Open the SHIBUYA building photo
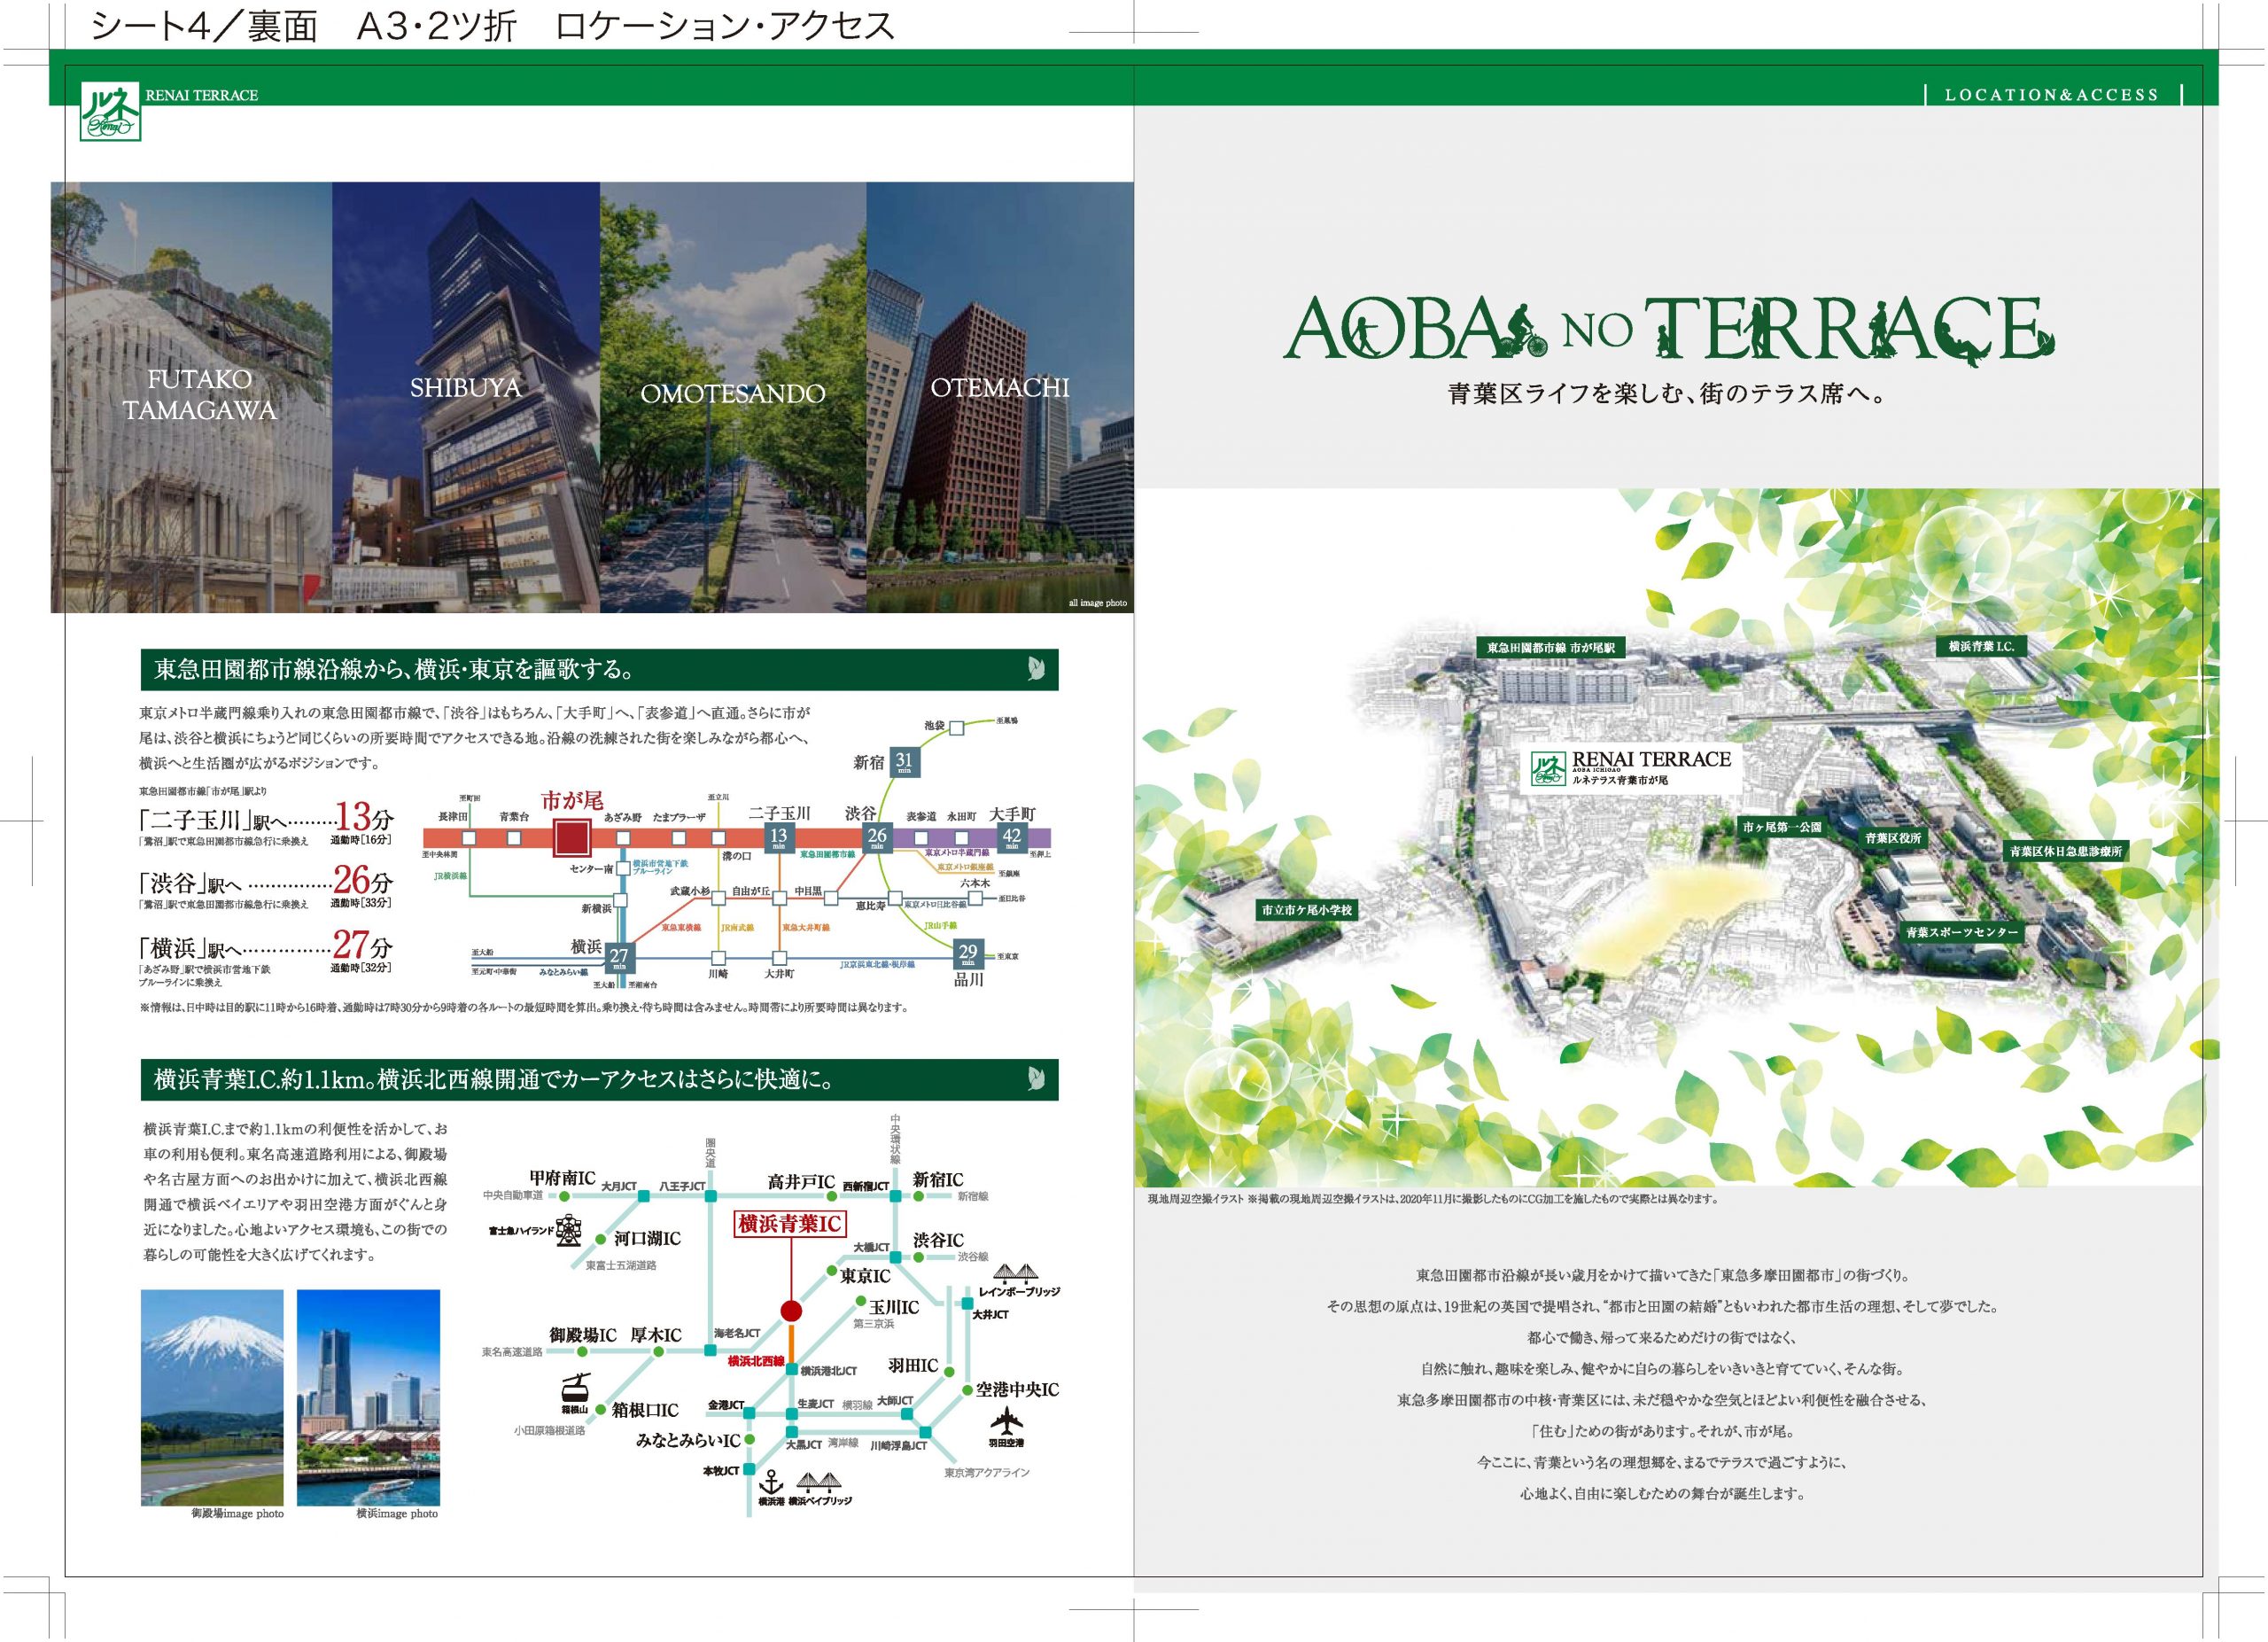Viewport: 2268px width, 1642px height. 466,397
